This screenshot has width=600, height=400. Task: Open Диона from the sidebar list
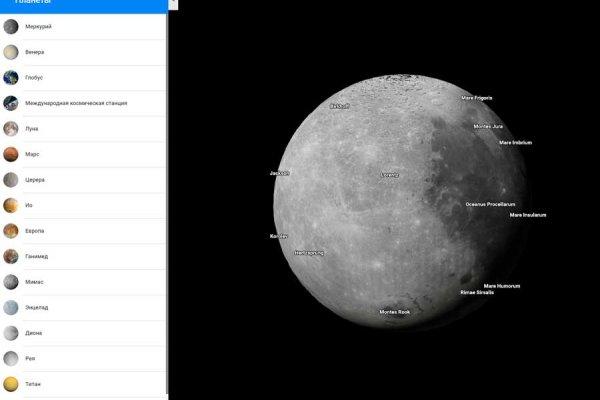tap(34, 333)
